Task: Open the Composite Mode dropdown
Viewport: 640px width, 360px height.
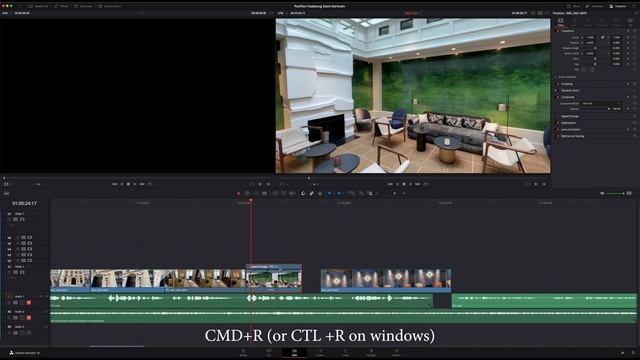Action: 601,103
